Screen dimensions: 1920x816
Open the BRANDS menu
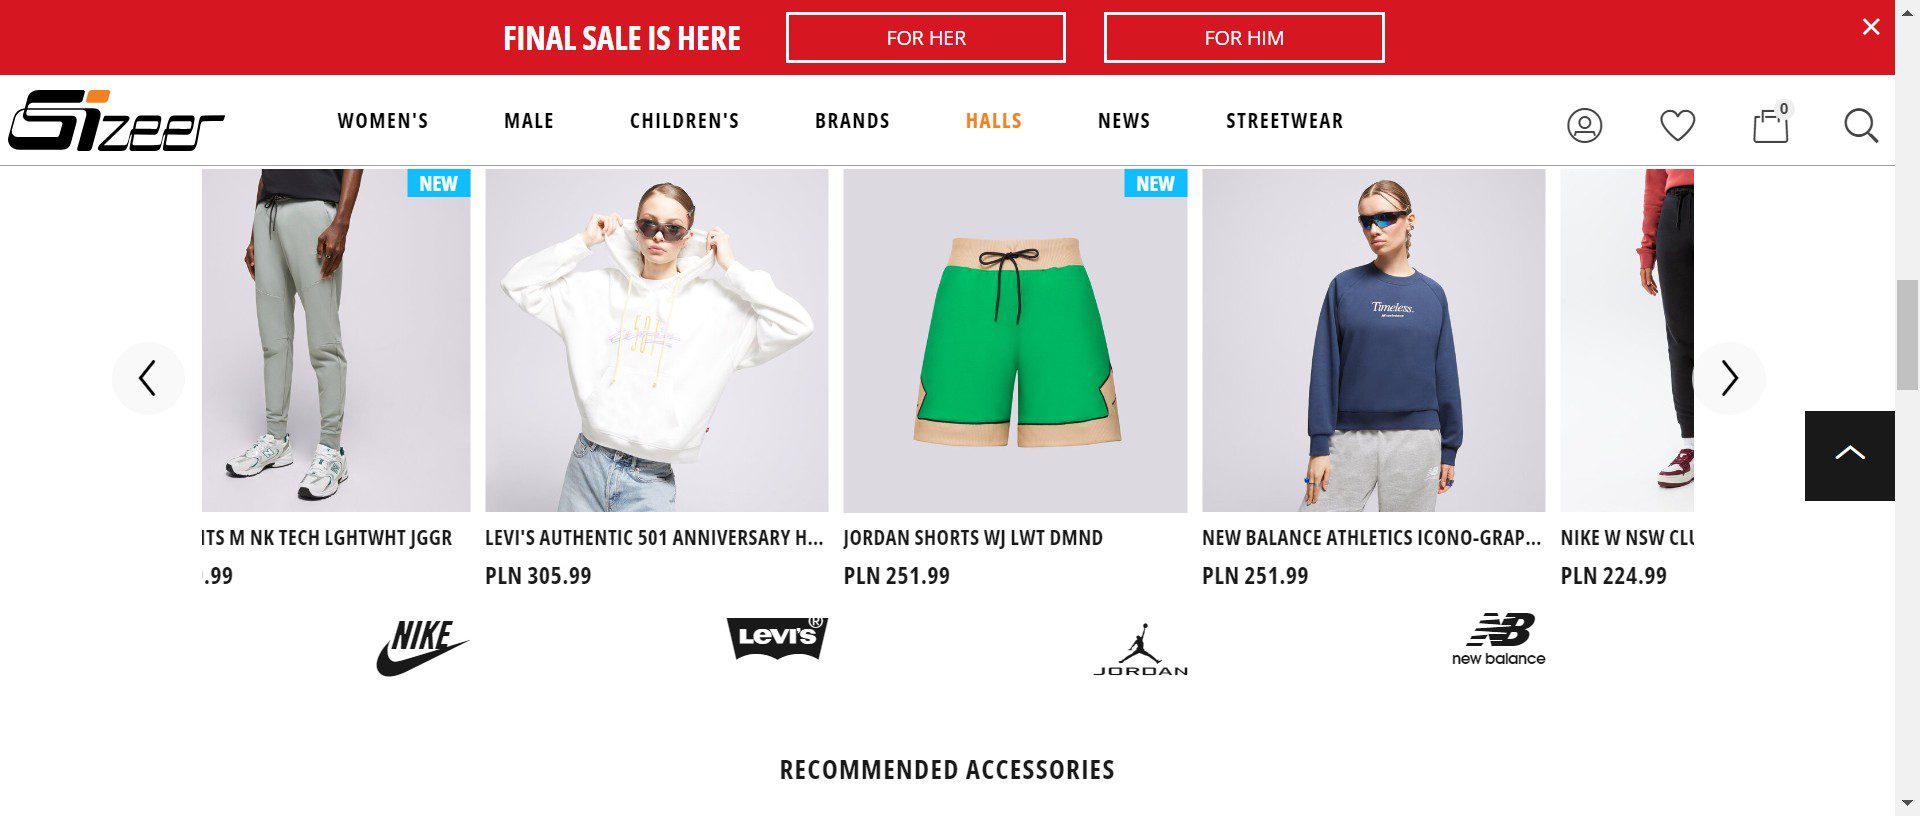pos(852,121)
